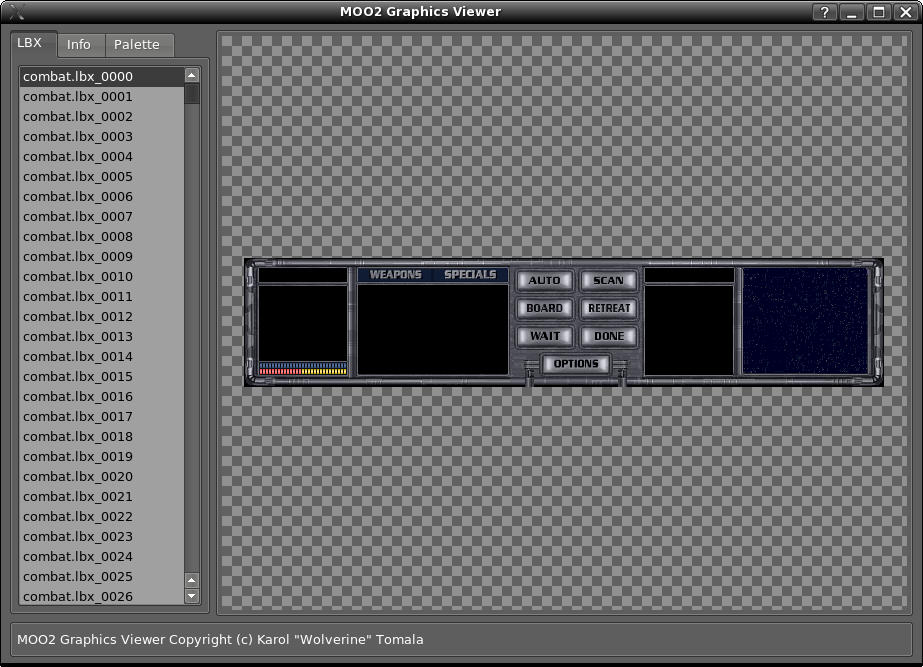View combat.lbx_0025 image
This screenshot has width=923, height=667.
click(102, 577)
